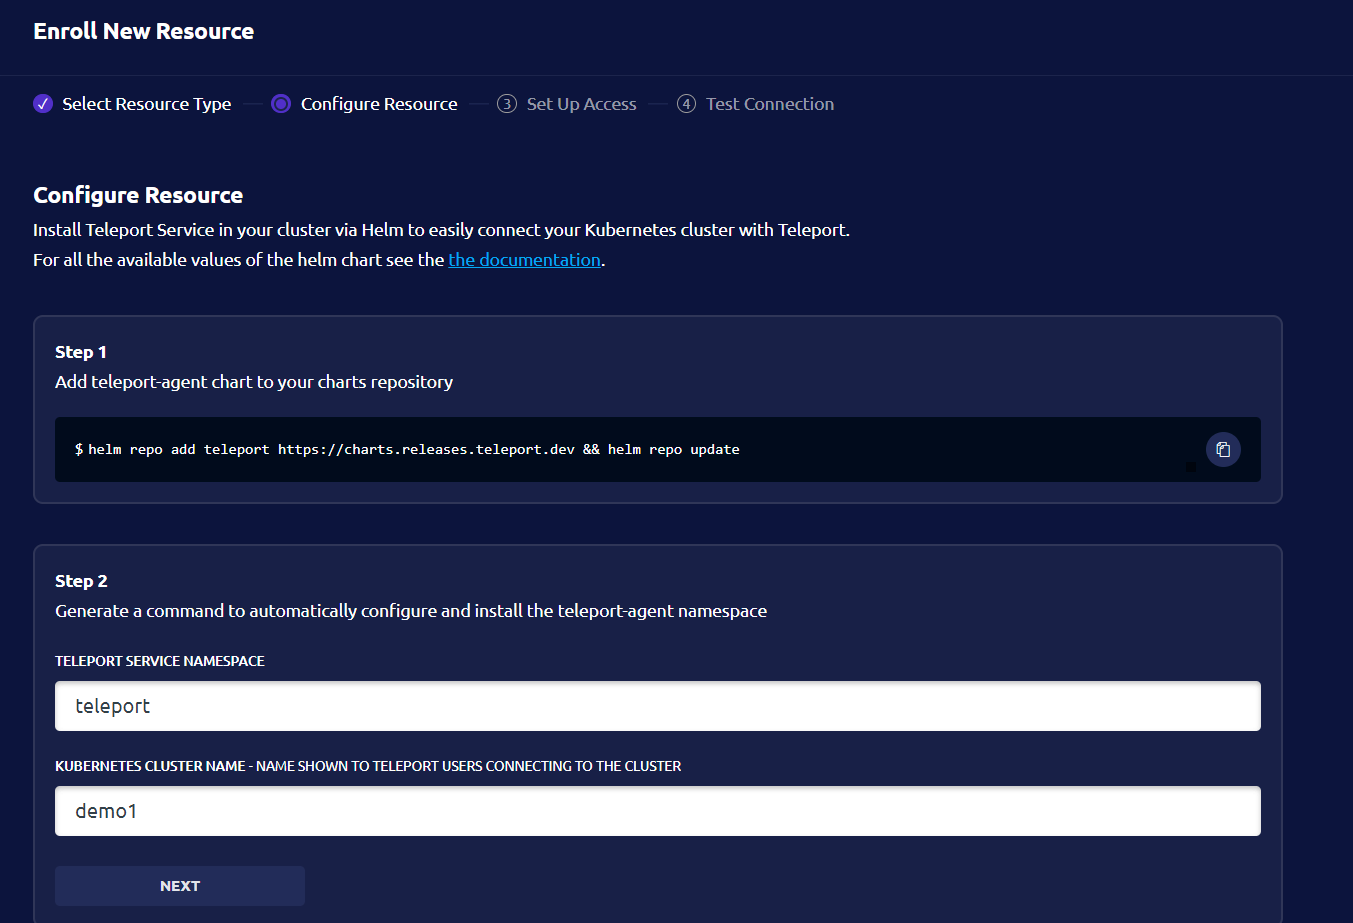Screen dimensions: 1353x923
Task: Click 'Install Teleport Service in your cluster' sentence
Action: pos(441,230)
